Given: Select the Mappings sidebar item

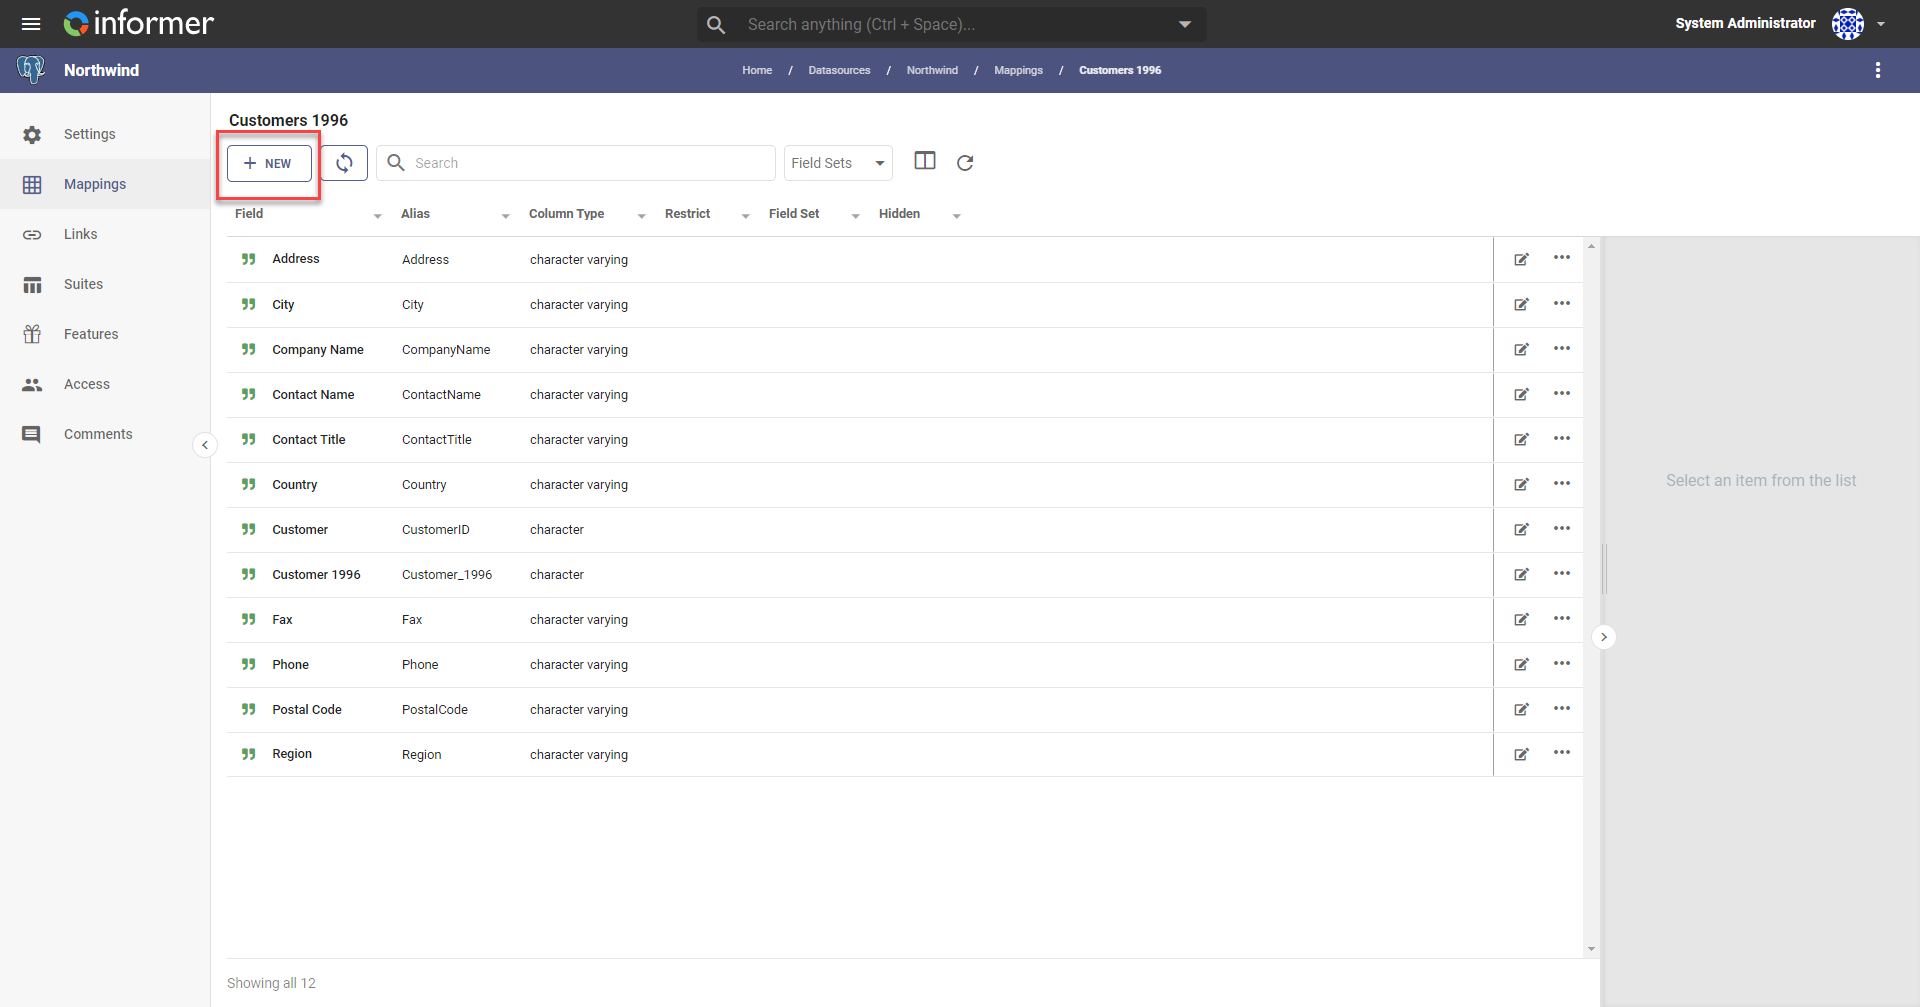Looking at the screenshot, I should click(105, 184).
